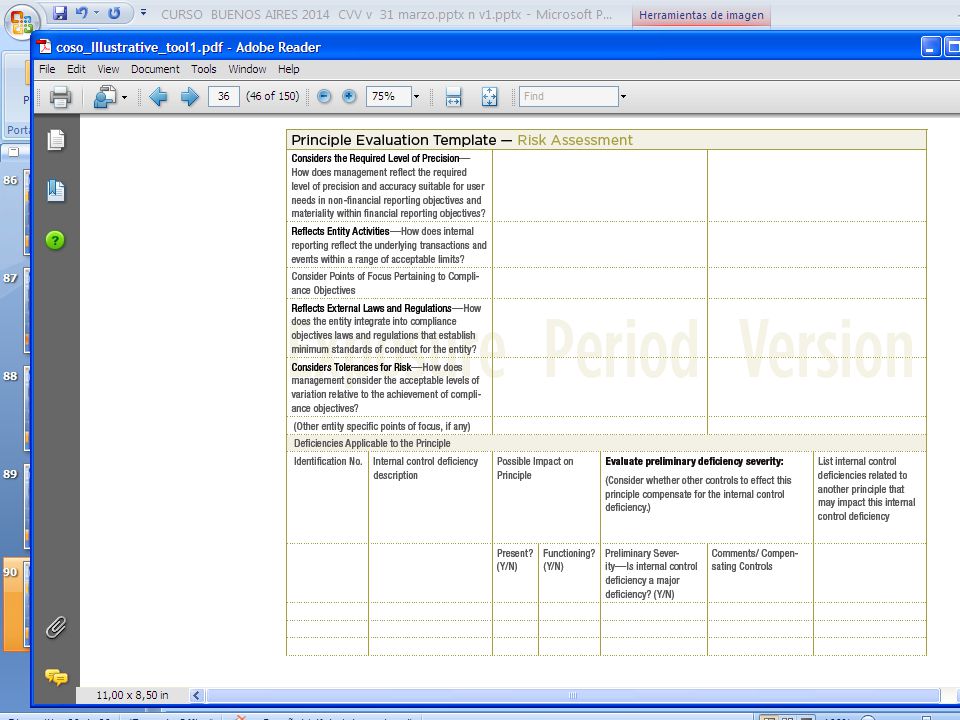Viewport: 960px width, 720px height.
Task: Select the fit width scrolling mode icon
Action: 453,97
